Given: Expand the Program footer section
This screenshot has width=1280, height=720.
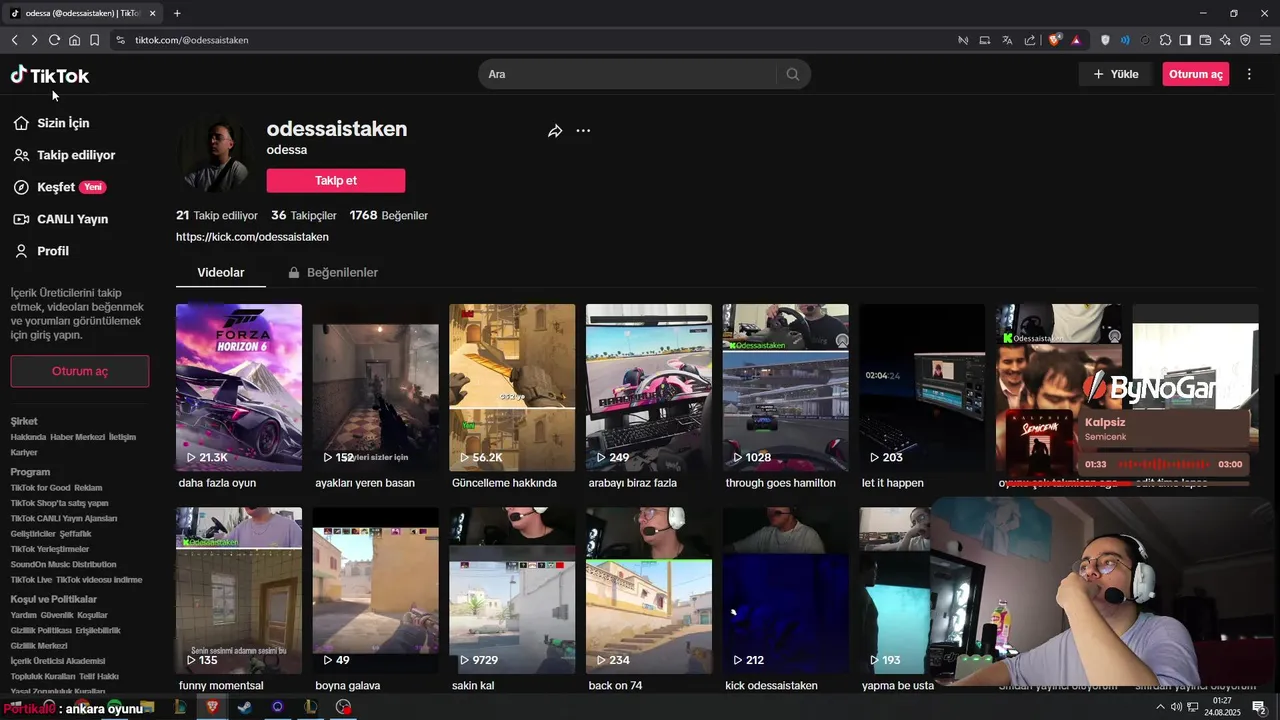Looking at the screenshot, I should pos(30,472).
